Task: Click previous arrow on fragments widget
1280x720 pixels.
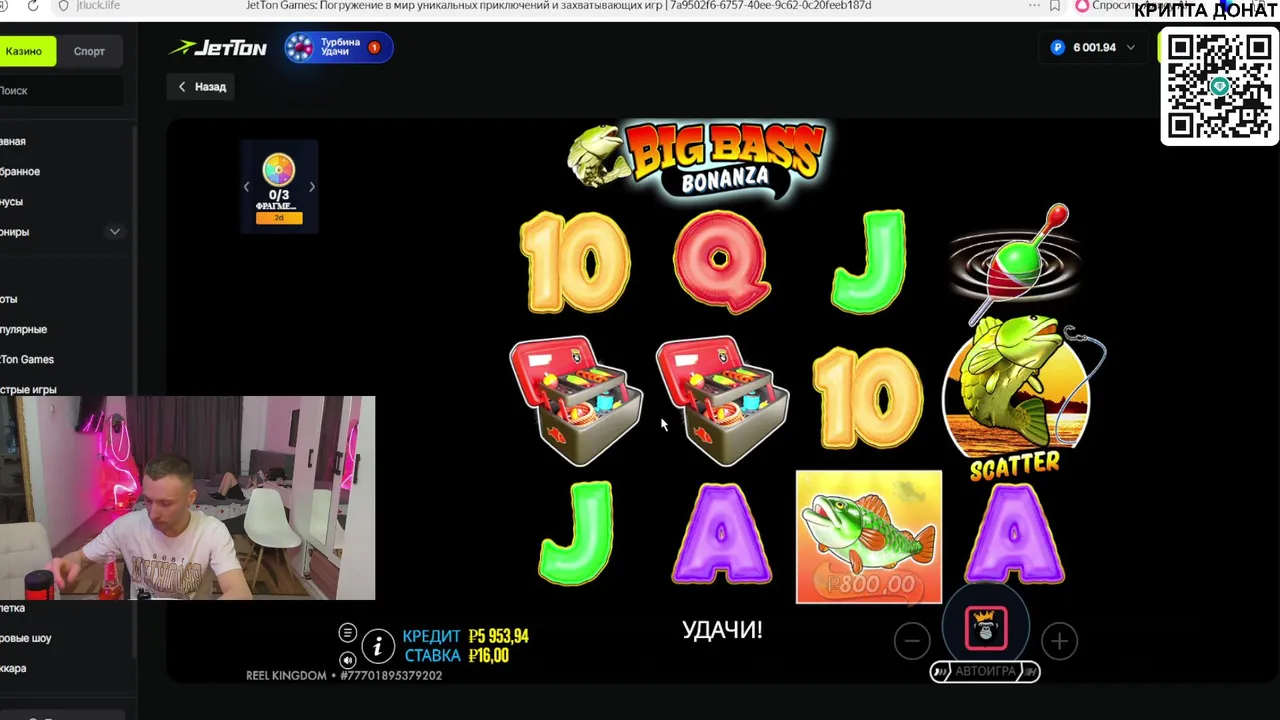Action: (x=247, y=187)
